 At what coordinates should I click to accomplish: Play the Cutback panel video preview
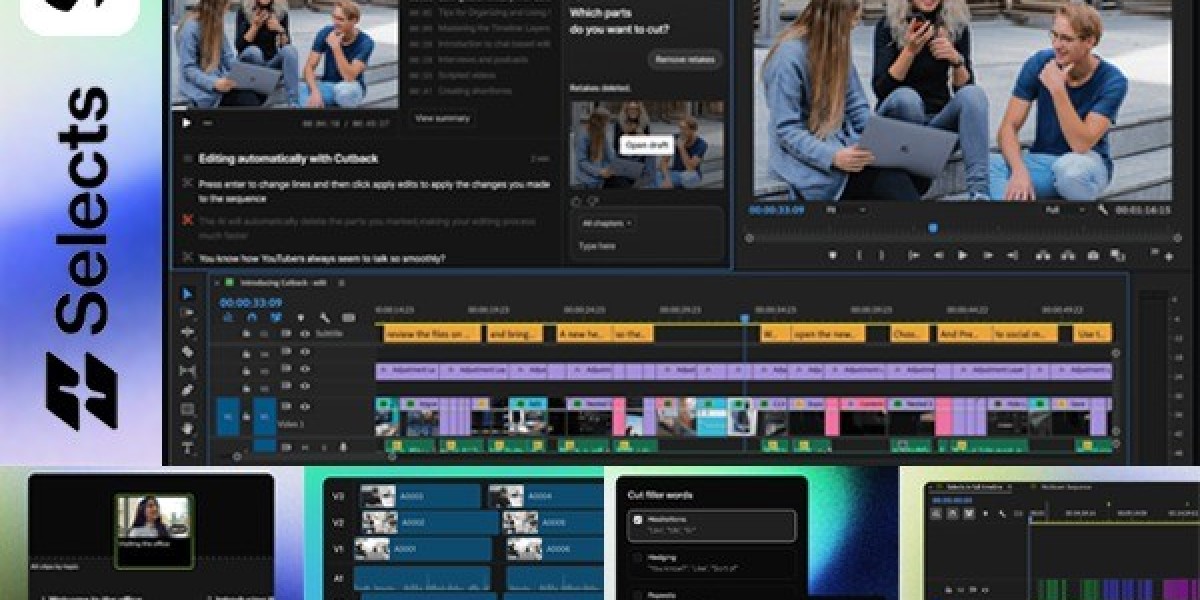point(186,123)
